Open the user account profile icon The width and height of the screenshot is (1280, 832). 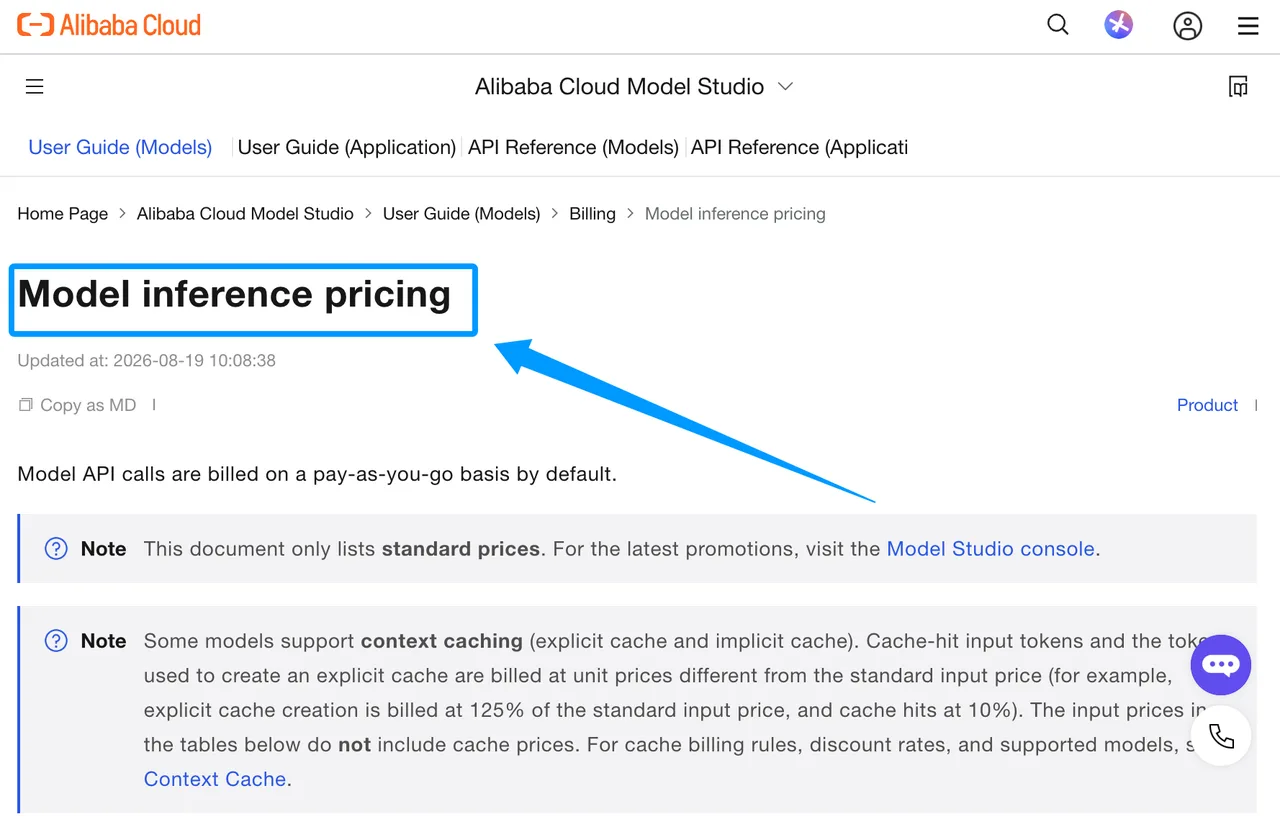pyautogui.click(x=1187, y=26)
